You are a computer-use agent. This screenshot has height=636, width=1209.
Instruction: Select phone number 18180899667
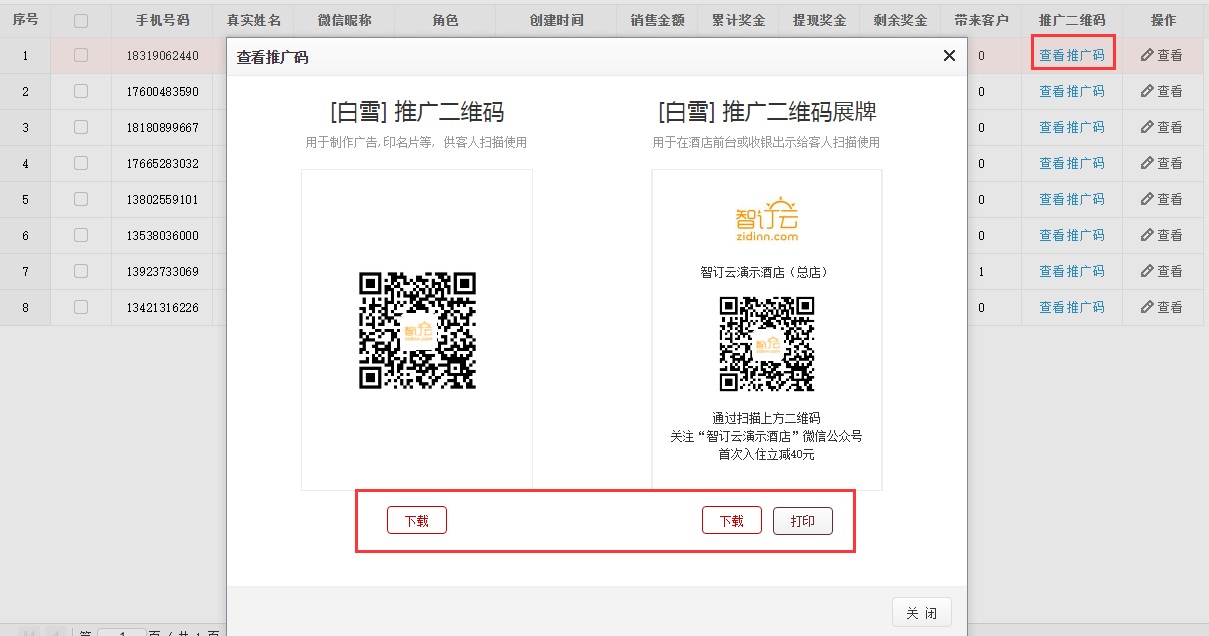point(162,128)
